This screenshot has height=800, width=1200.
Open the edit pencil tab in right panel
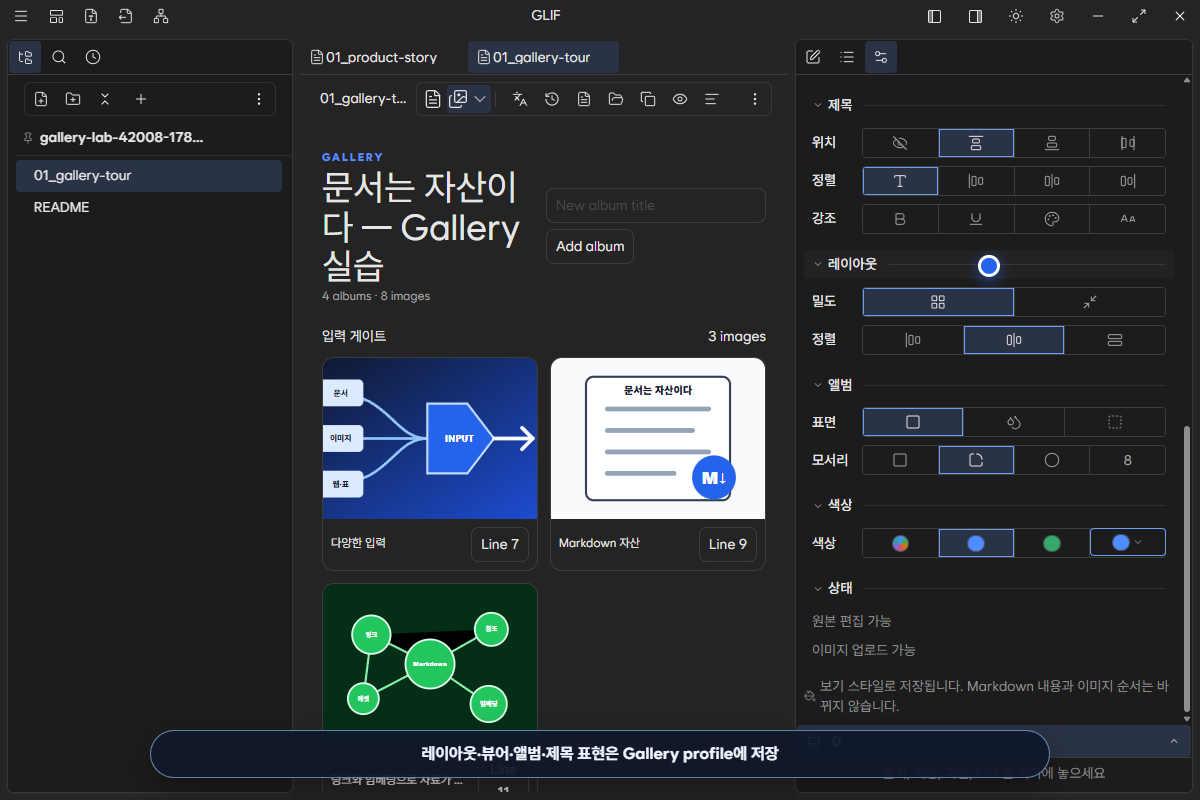click(813, 57)
